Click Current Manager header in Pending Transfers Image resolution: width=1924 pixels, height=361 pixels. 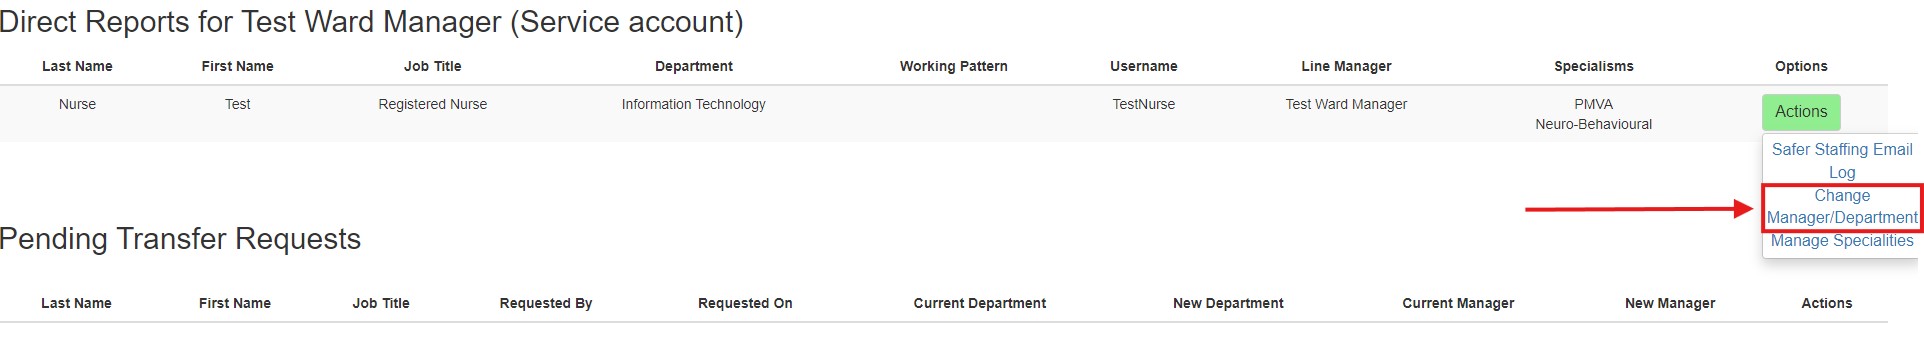1458,303
